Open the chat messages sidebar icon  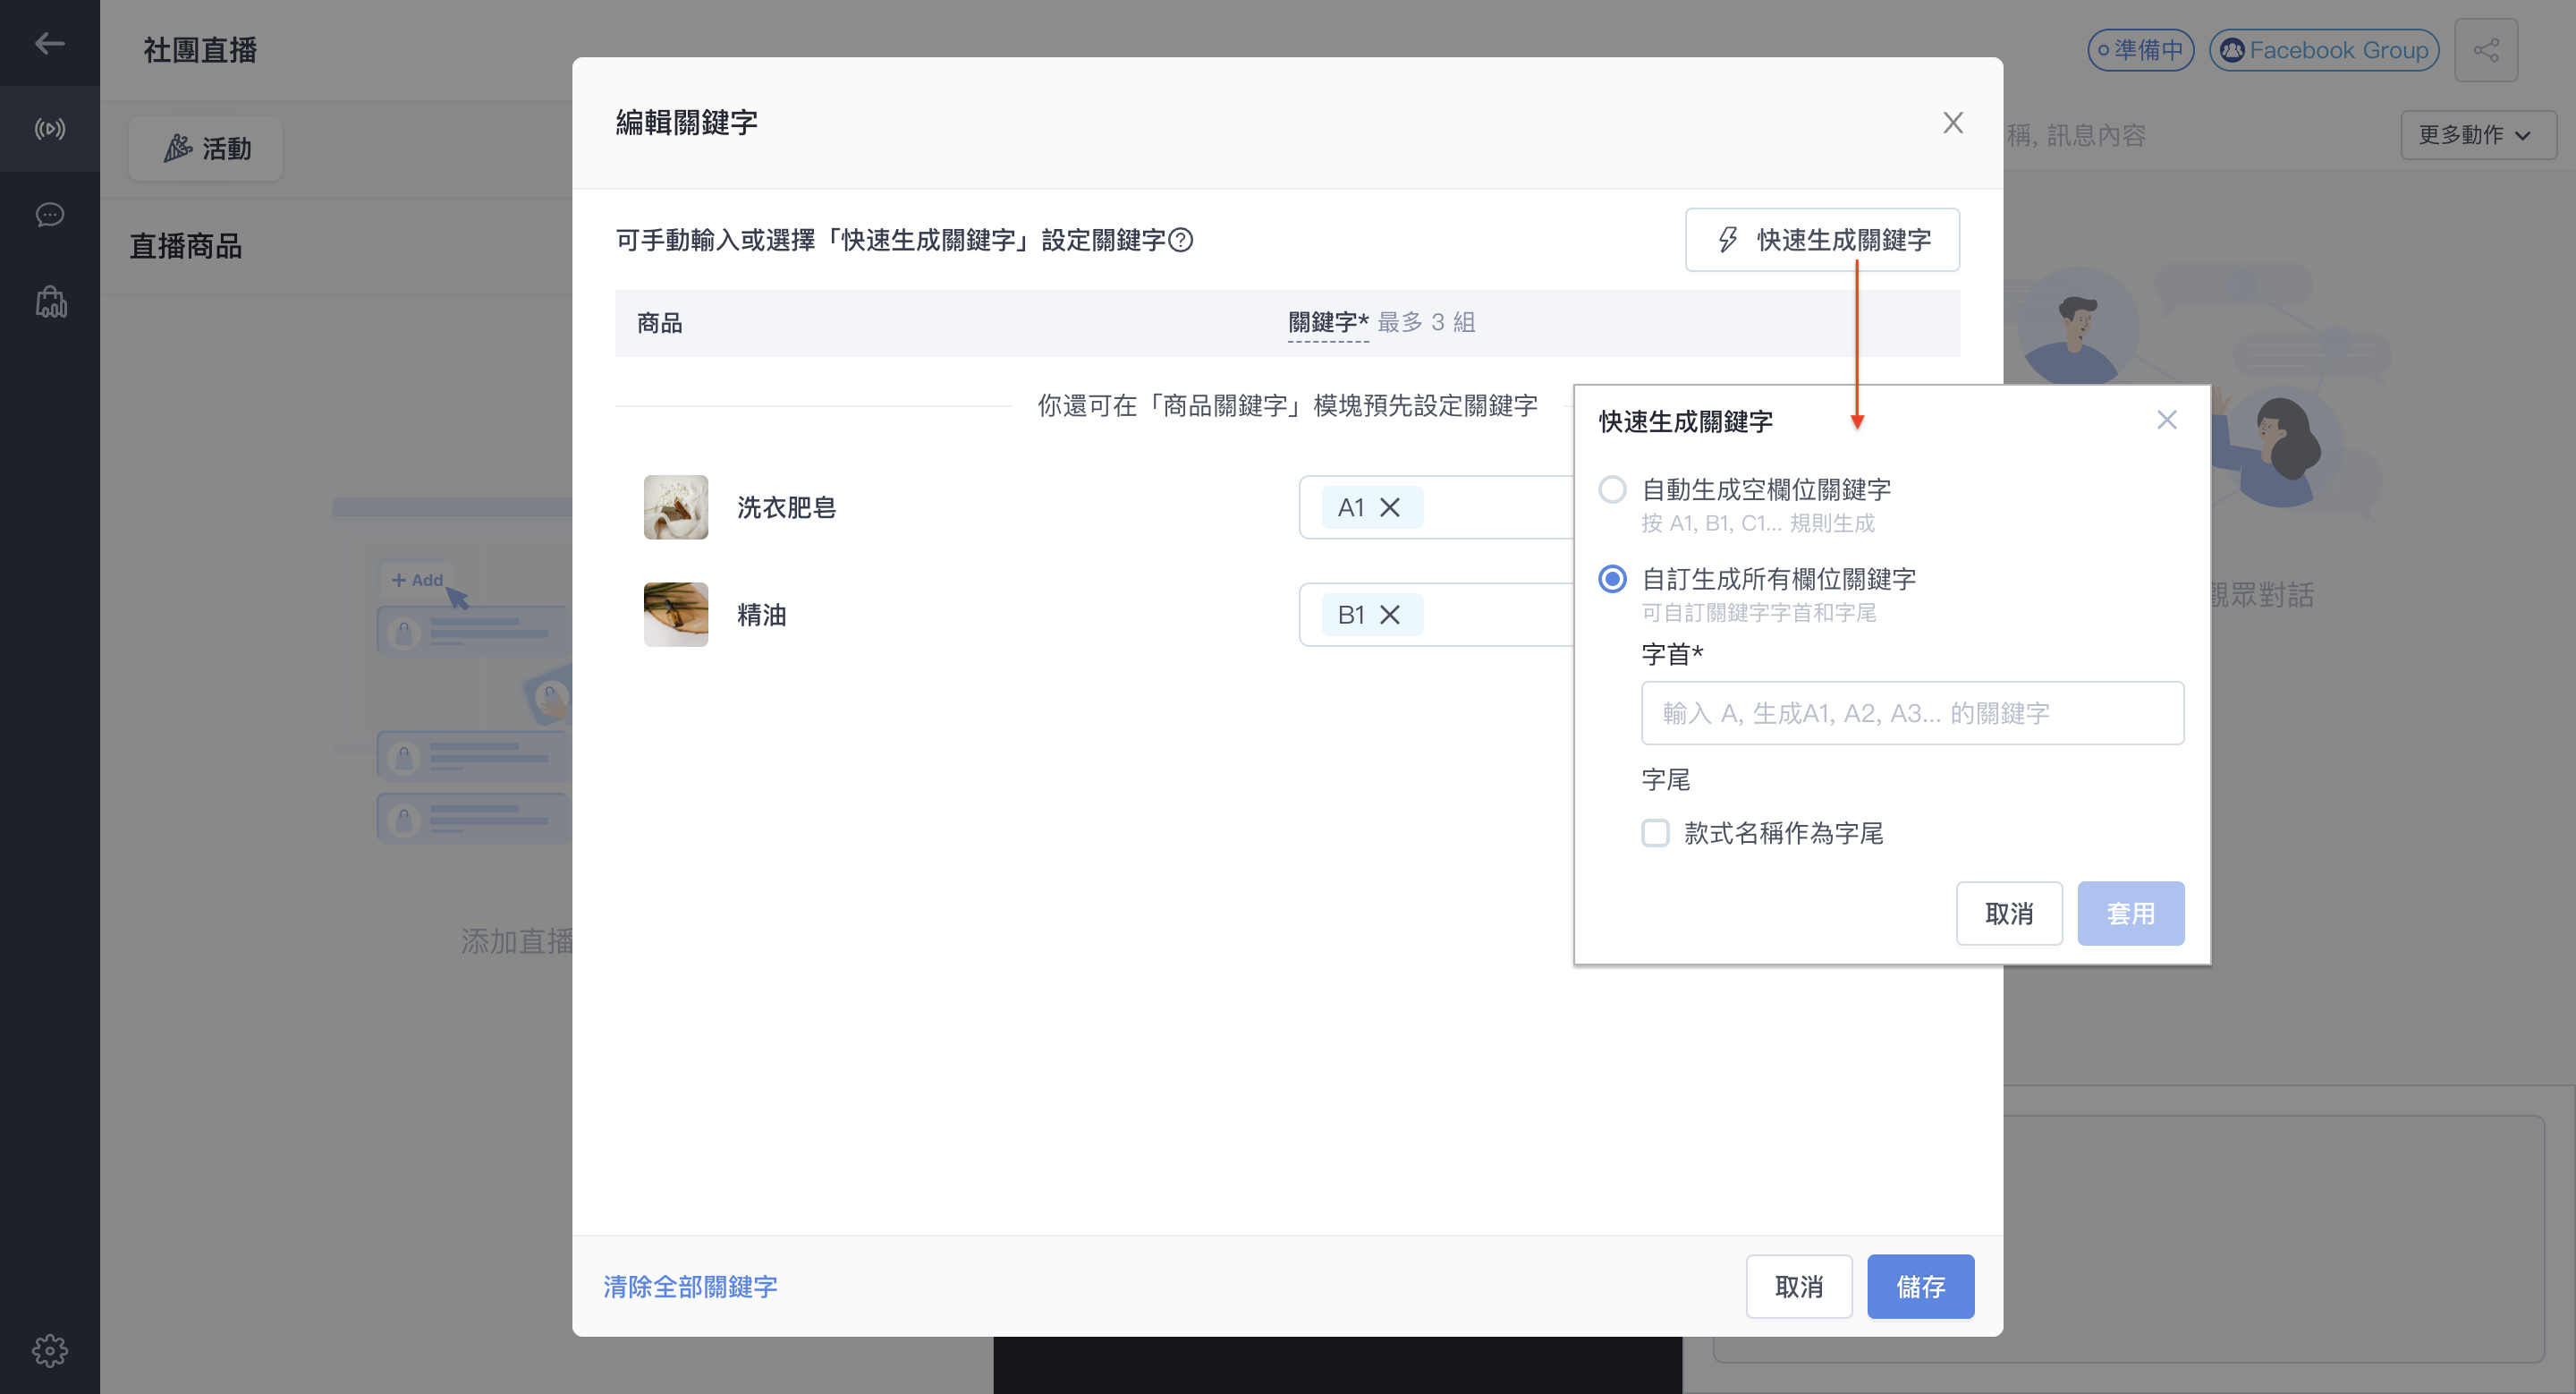click(x=49, y=215)
